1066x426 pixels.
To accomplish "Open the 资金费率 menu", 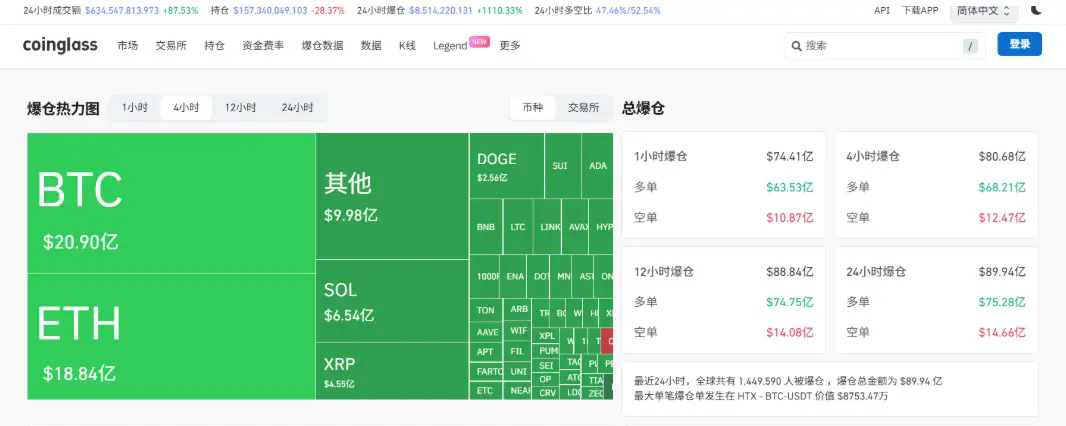I will [263, 45].
